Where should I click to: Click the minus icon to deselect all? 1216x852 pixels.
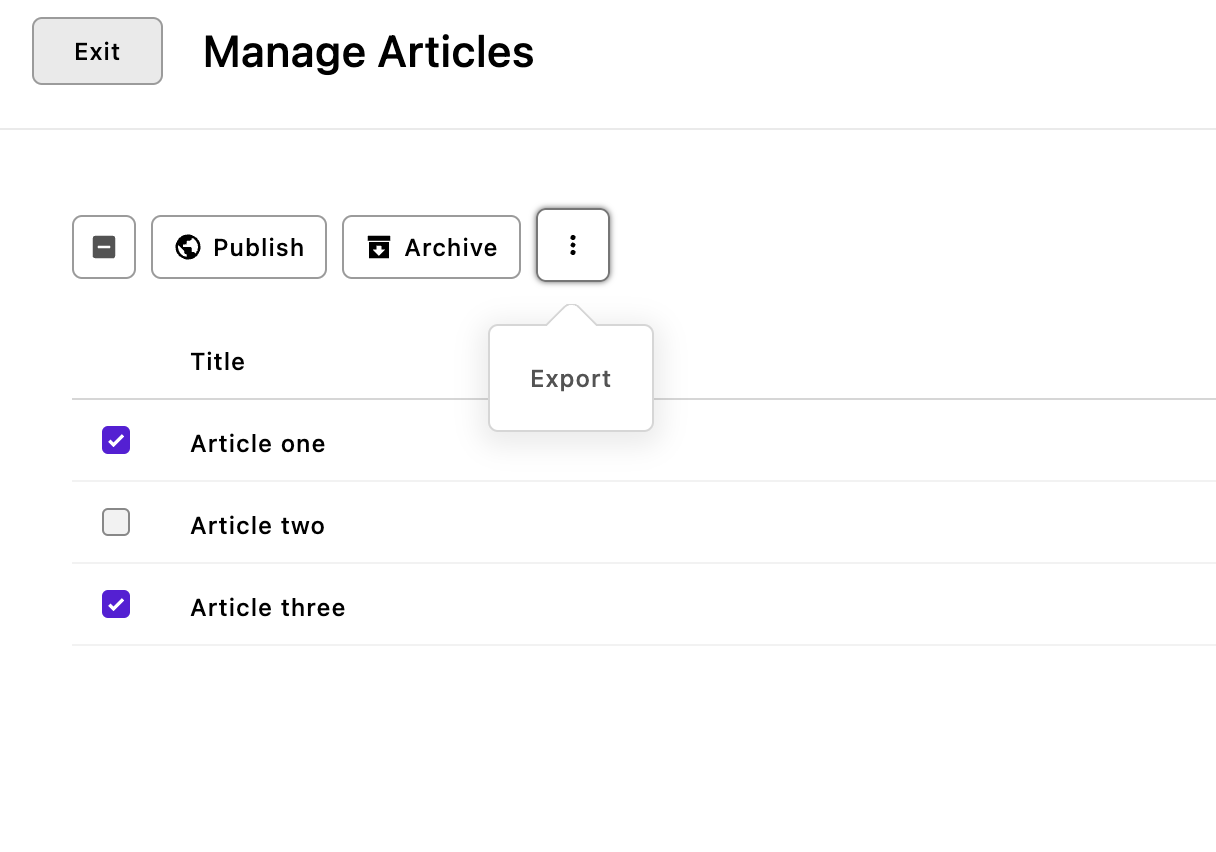click(x=104, y=247)
